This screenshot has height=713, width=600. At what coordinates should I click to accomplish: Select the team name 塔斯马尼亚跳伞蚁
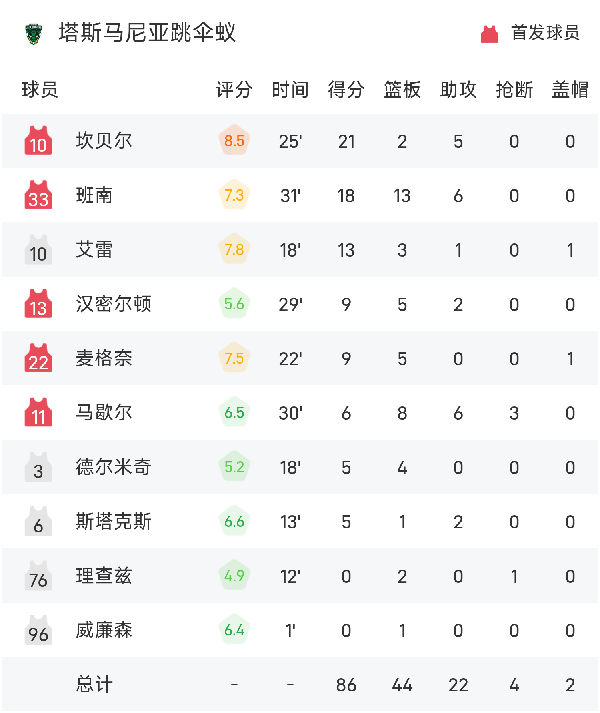[148, 34]
